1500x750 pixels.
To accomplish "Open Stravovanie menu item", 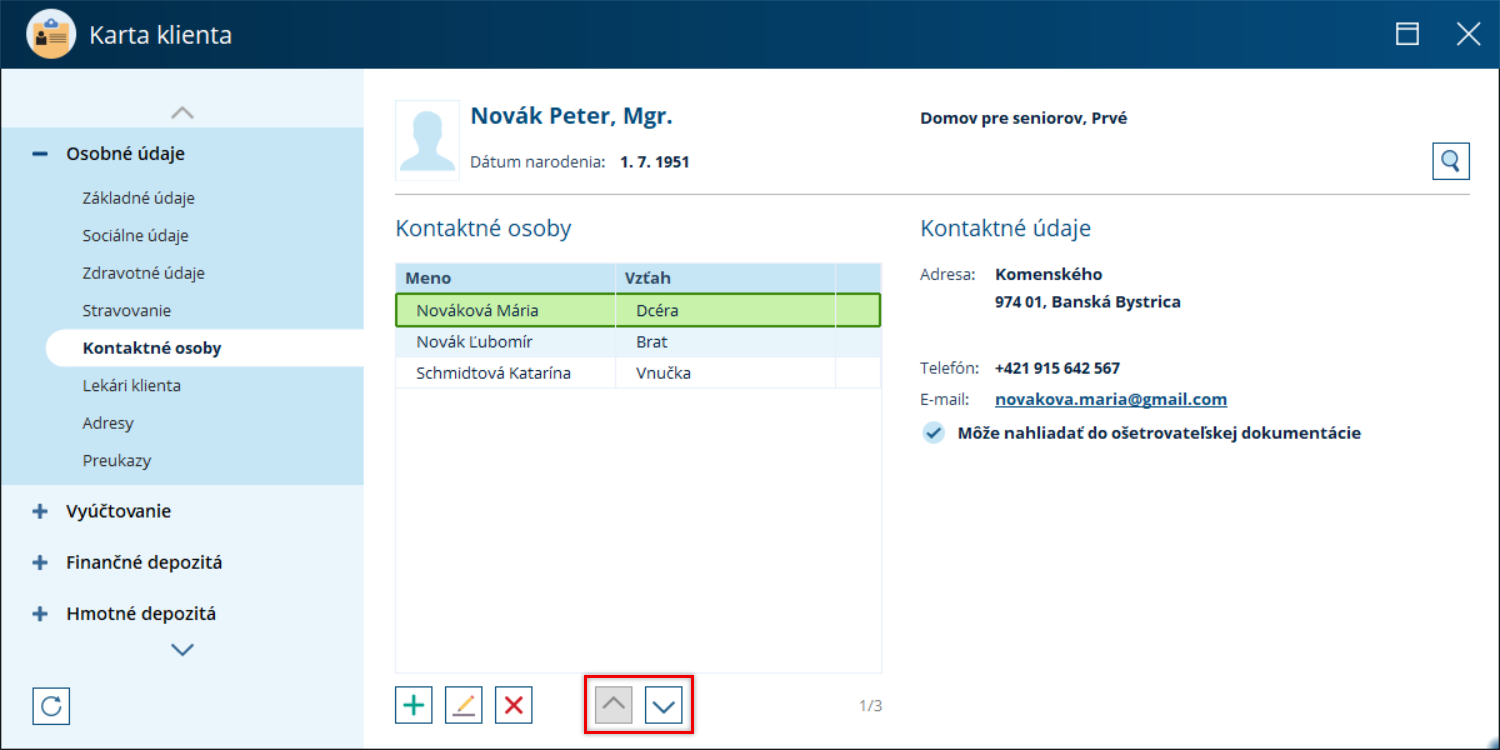I will 127,311.
